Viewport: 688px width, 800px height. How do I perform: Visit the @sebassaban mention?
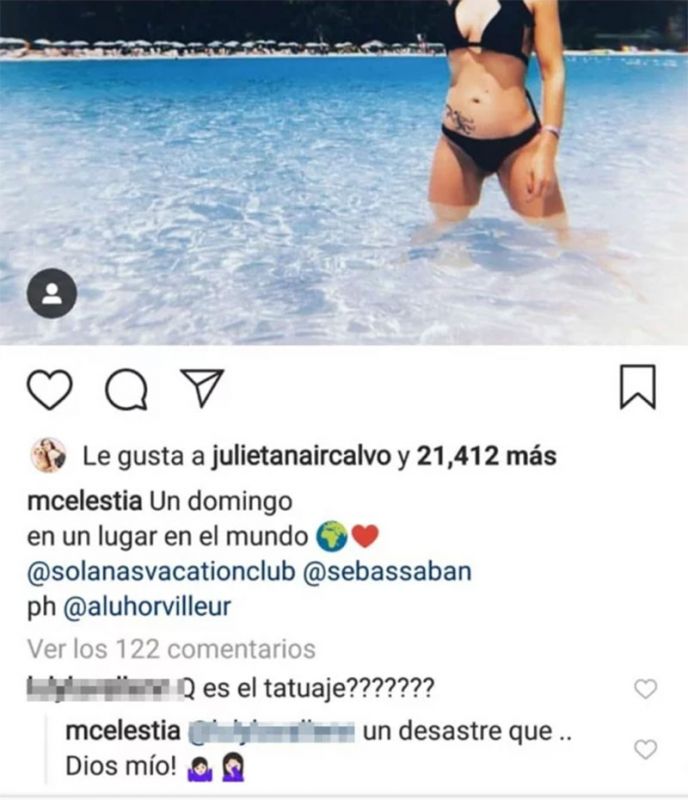point(387,571)
